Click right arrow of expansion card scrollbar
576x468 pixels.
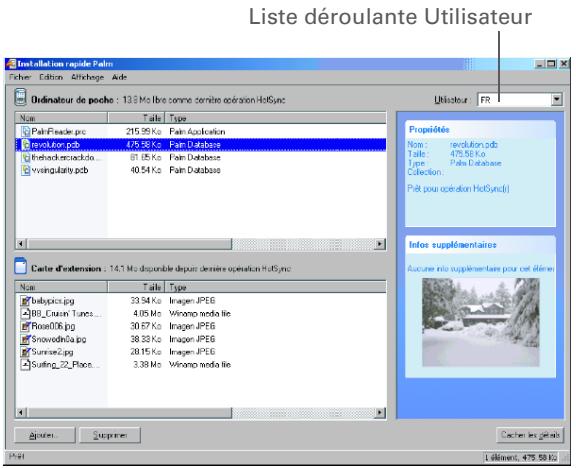(379, 413)
